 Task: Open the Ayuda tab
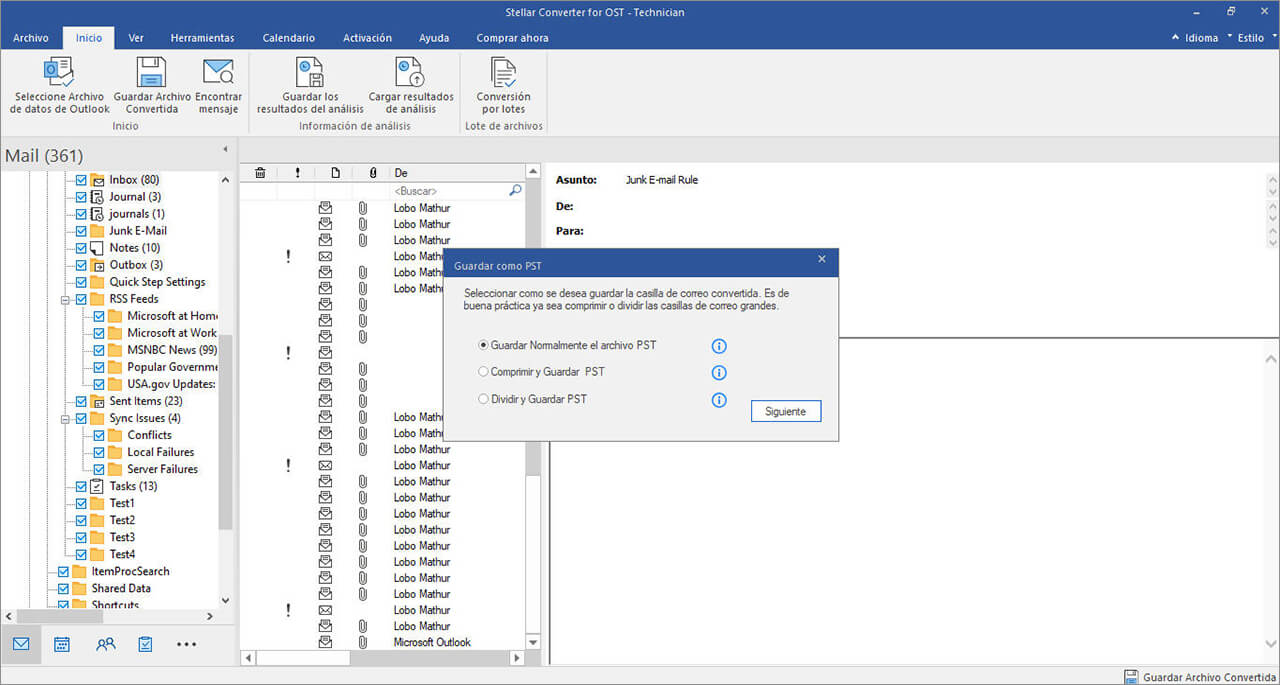coord(434,38)
